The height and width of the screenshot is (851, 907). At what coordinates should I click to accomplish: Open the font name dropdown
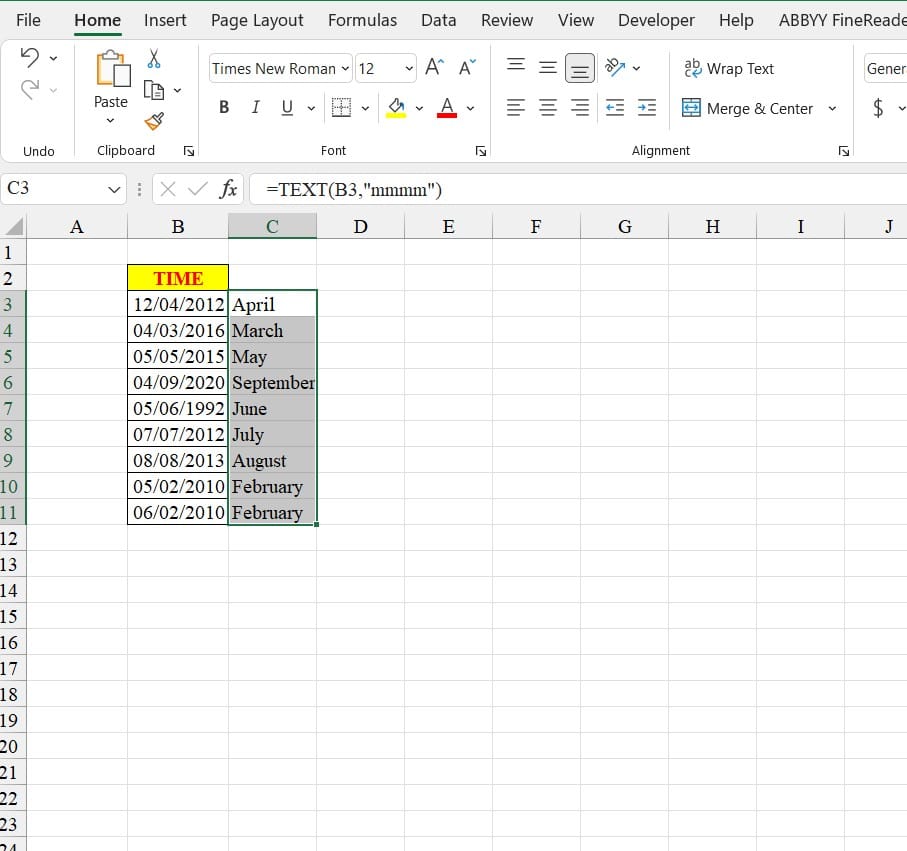click(x=346, y=68)
